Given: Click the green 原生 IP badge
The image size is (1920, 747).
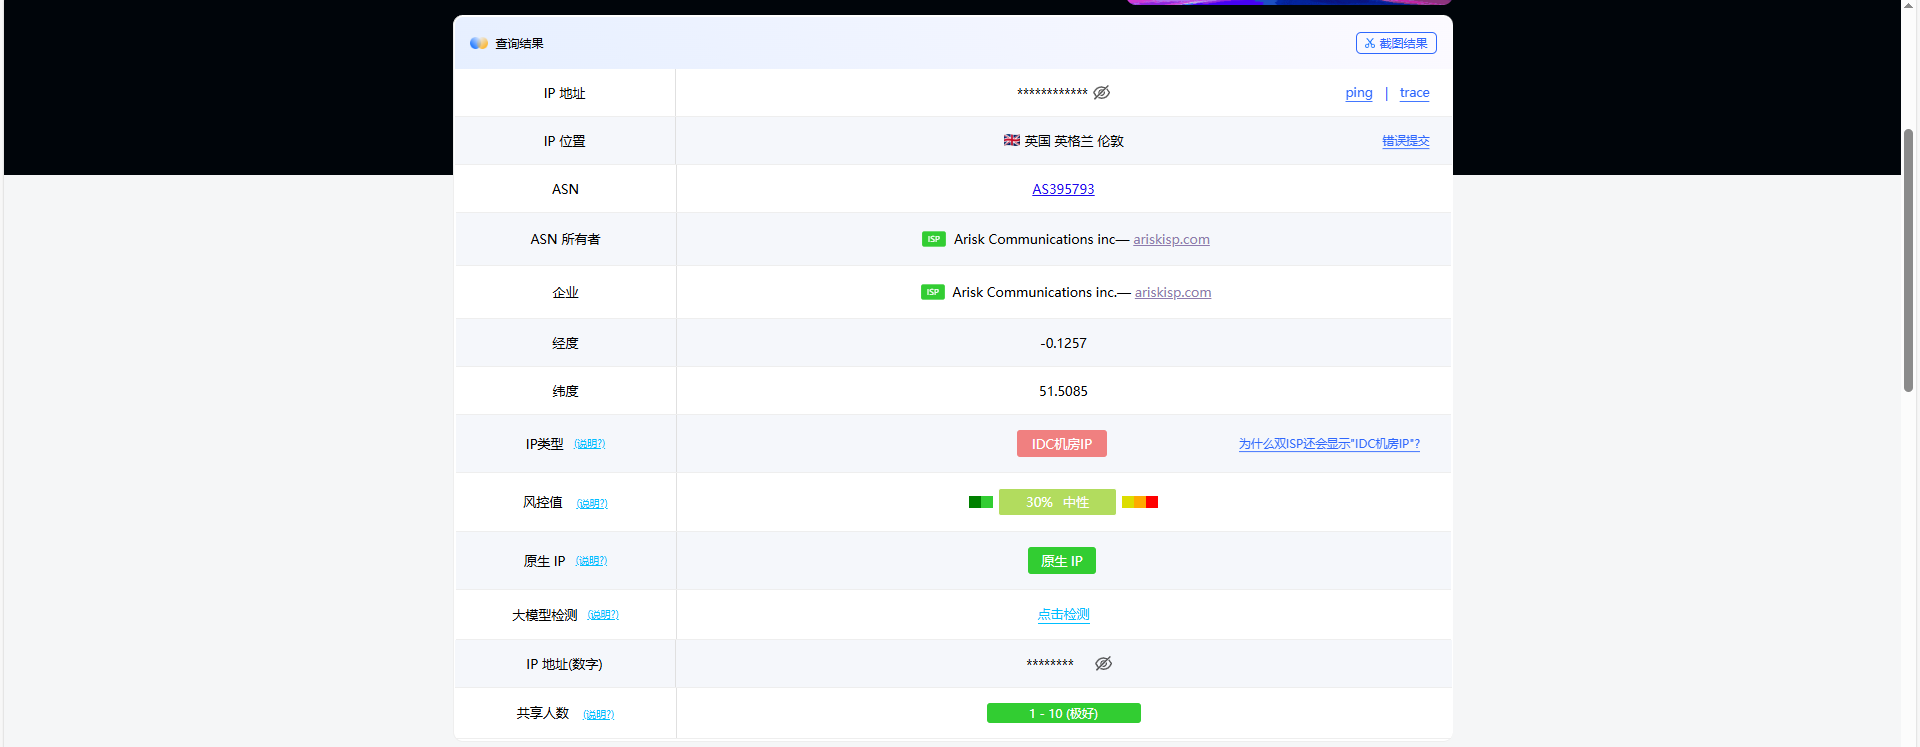Looking at the screenshot, I should click(x=1061, y=561).
